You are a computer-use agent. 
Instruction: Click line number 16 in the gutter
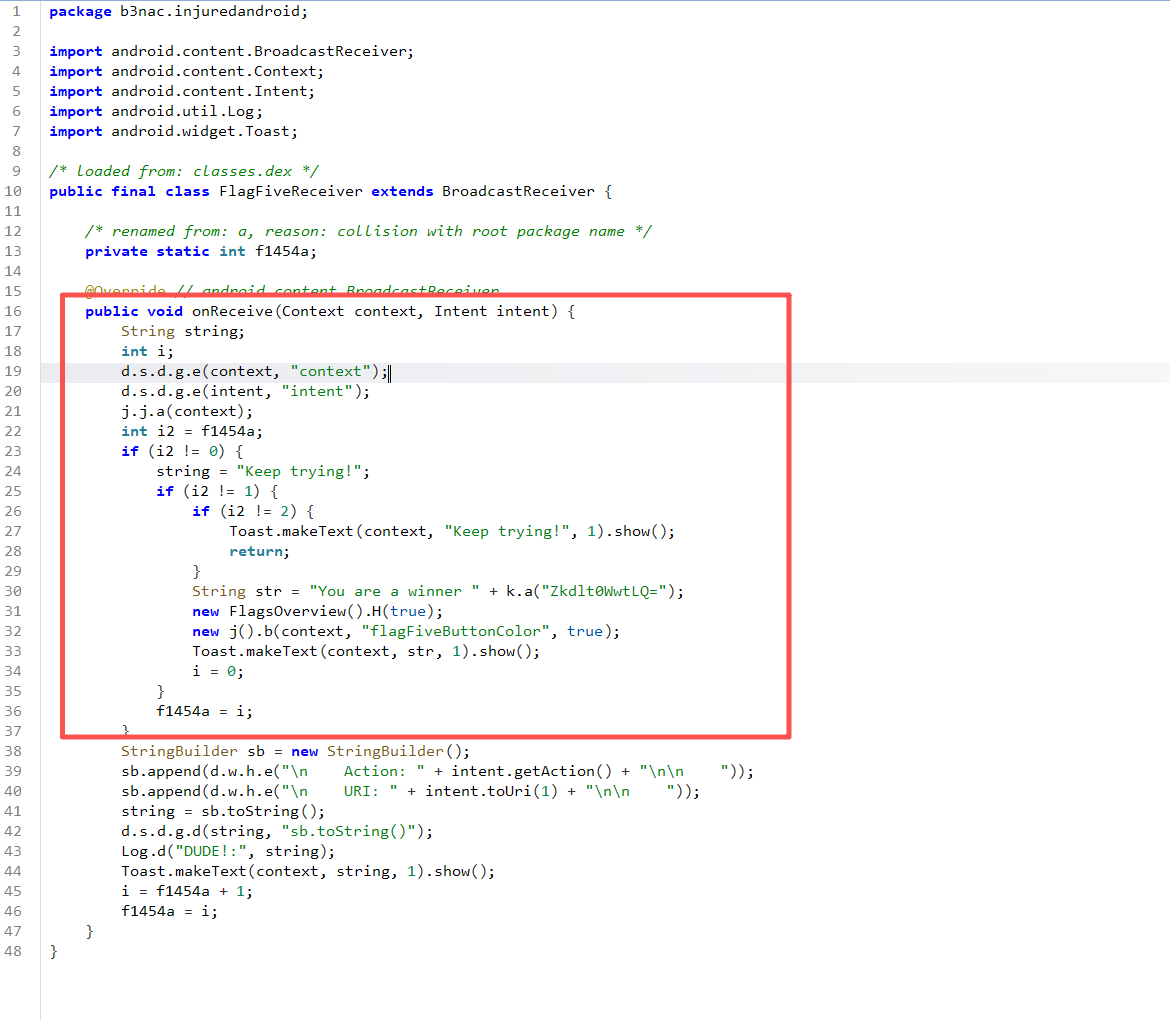[16, 311]
